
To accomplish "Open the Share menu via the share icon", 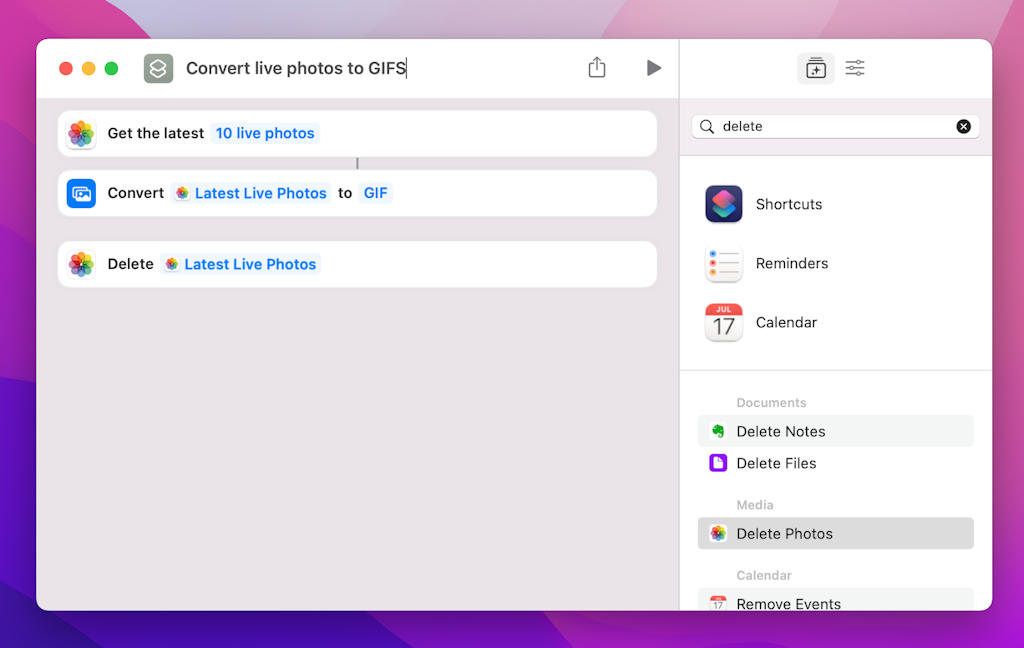I will [597, 67].
